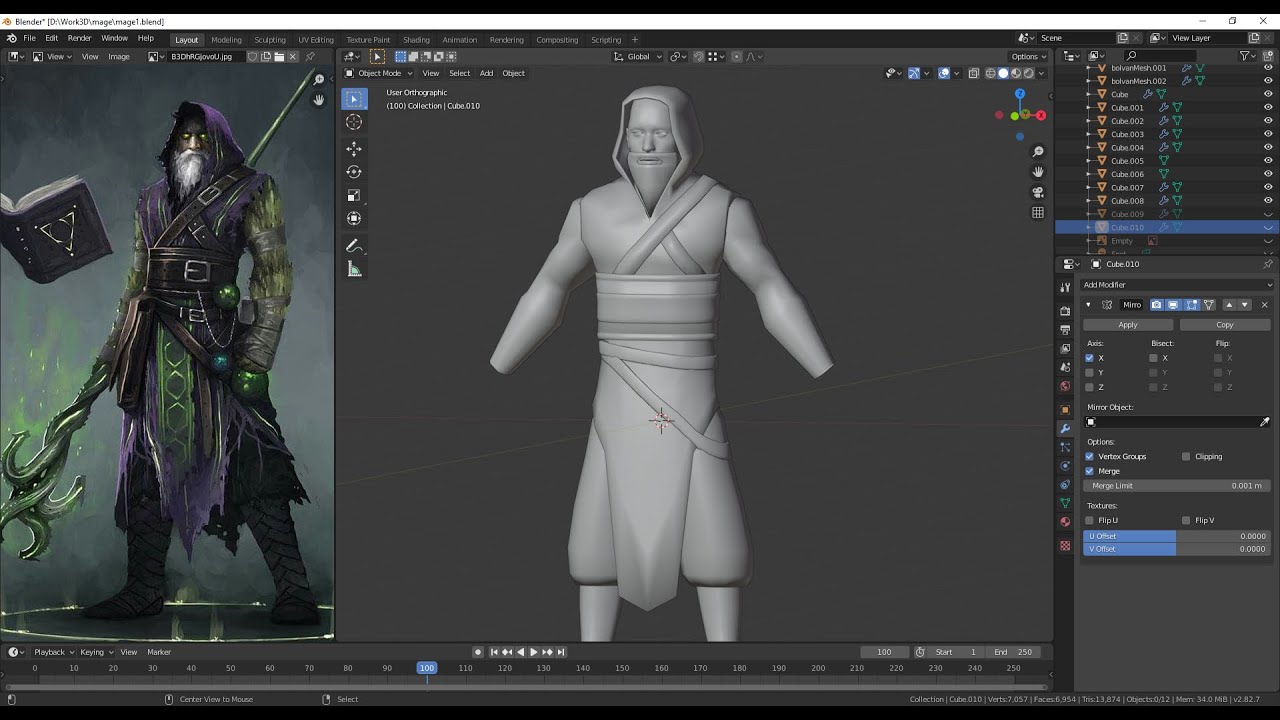Image resolution: width=1280 pixels, height=720 pixels.
Task: Select the Rotate tool
Action: coord(354,172)
